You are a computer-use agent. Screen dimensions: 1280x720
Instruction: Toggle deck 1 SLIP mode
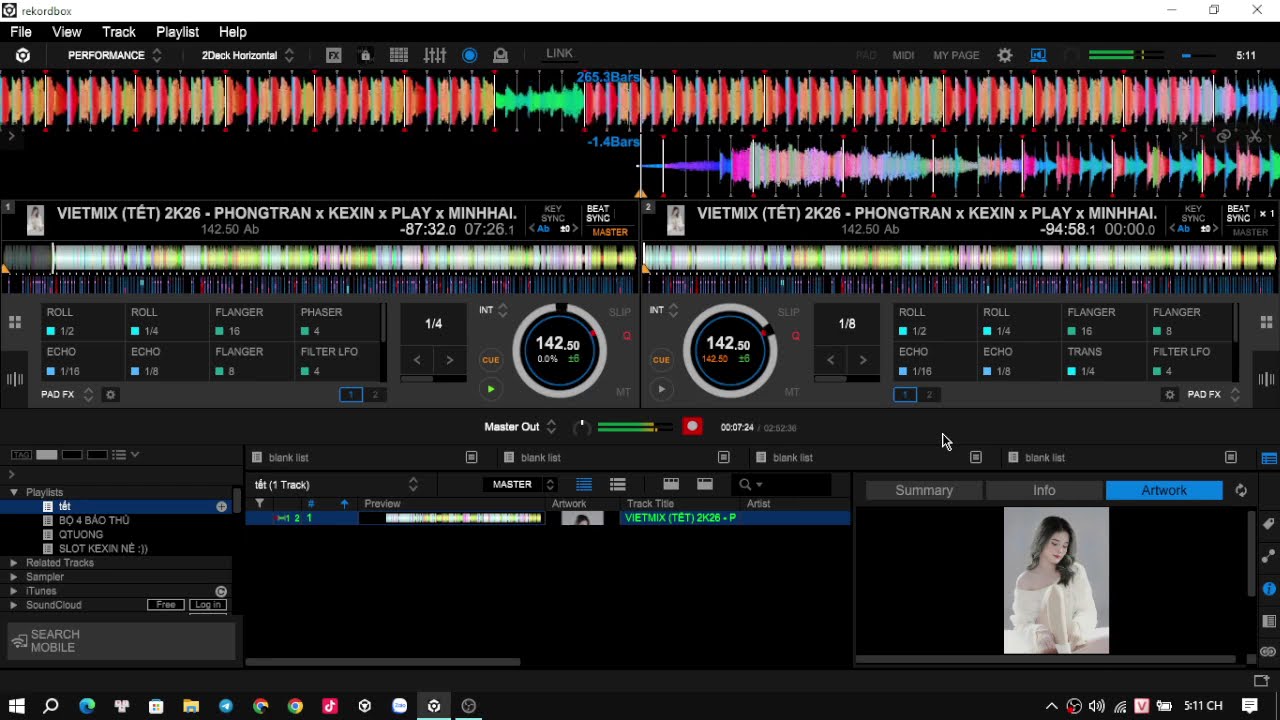click(x=620, y=312)
